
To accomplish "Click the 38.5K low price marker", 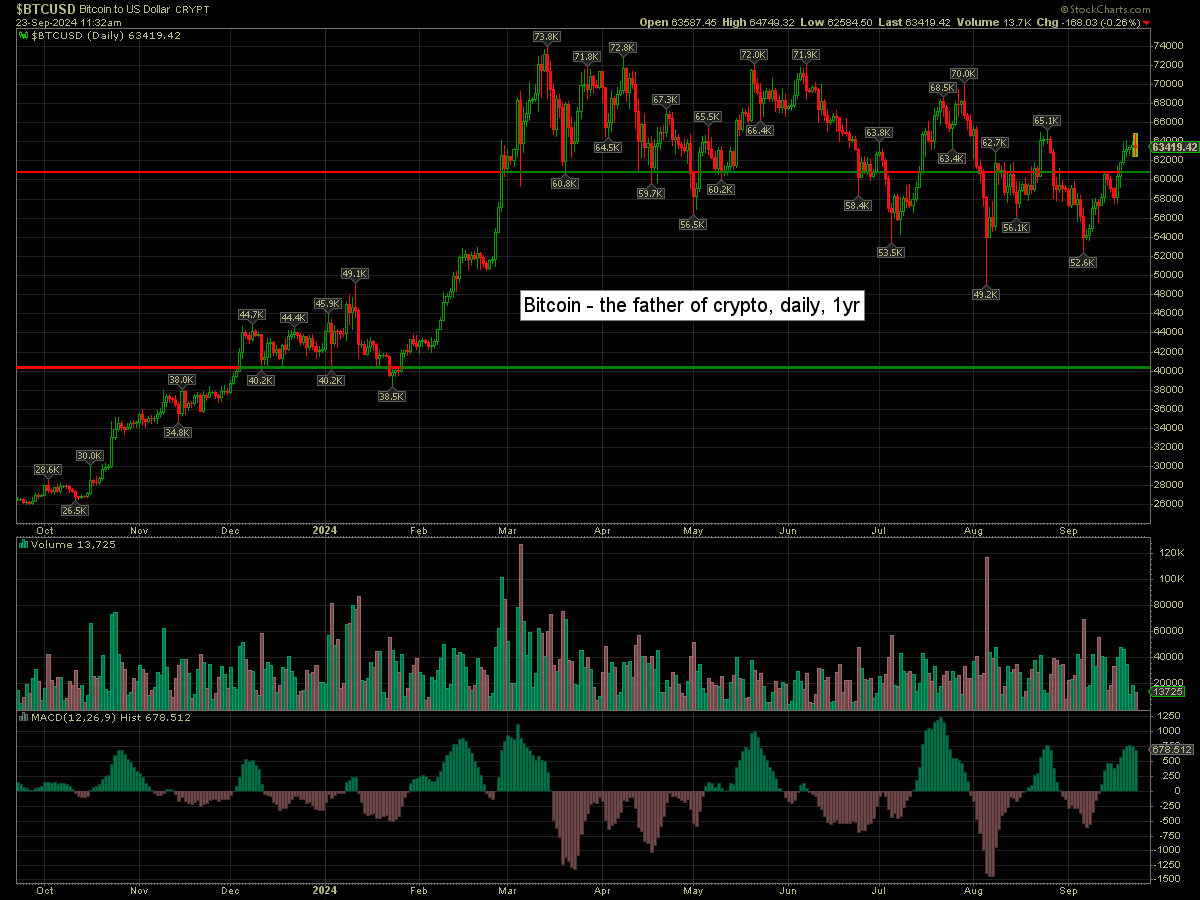I will pos(392,396).
